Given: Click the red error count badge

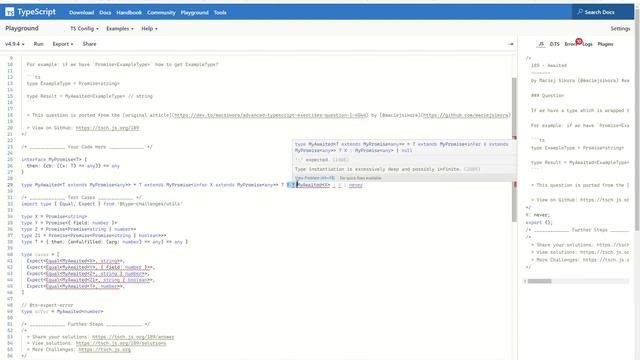Looking at the screenshot, I should [x=579, y=41].
